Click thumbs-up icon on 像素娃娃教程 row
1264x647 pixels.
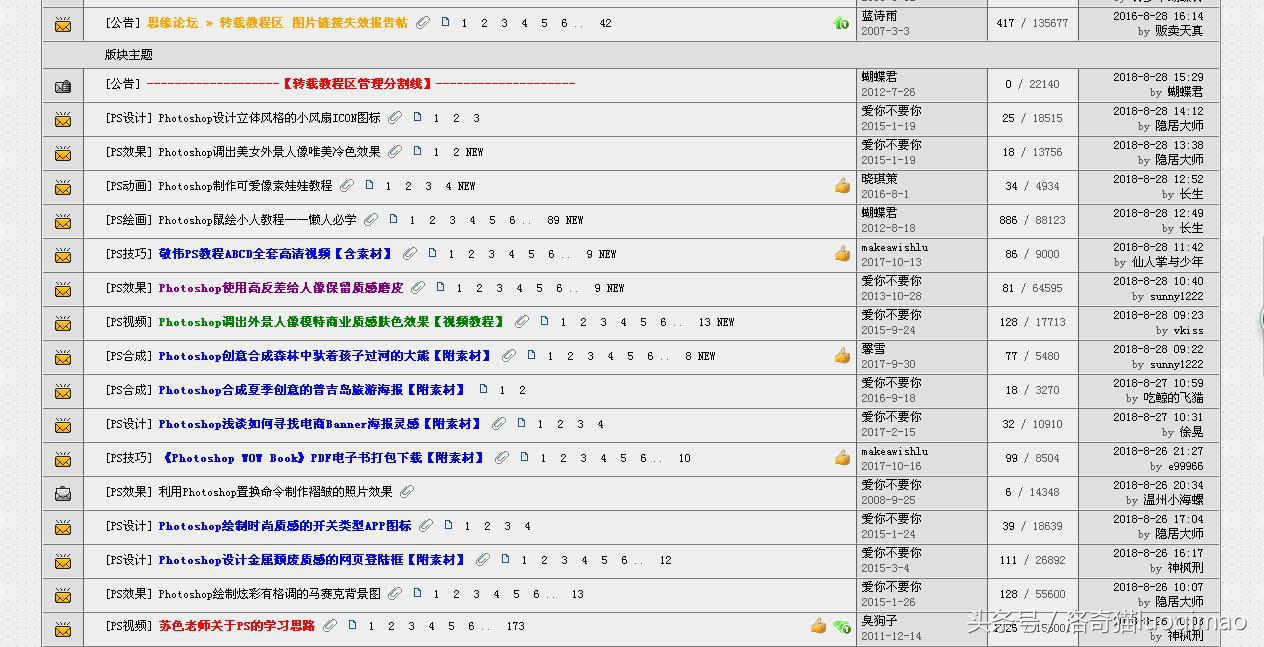pos(842,185)
